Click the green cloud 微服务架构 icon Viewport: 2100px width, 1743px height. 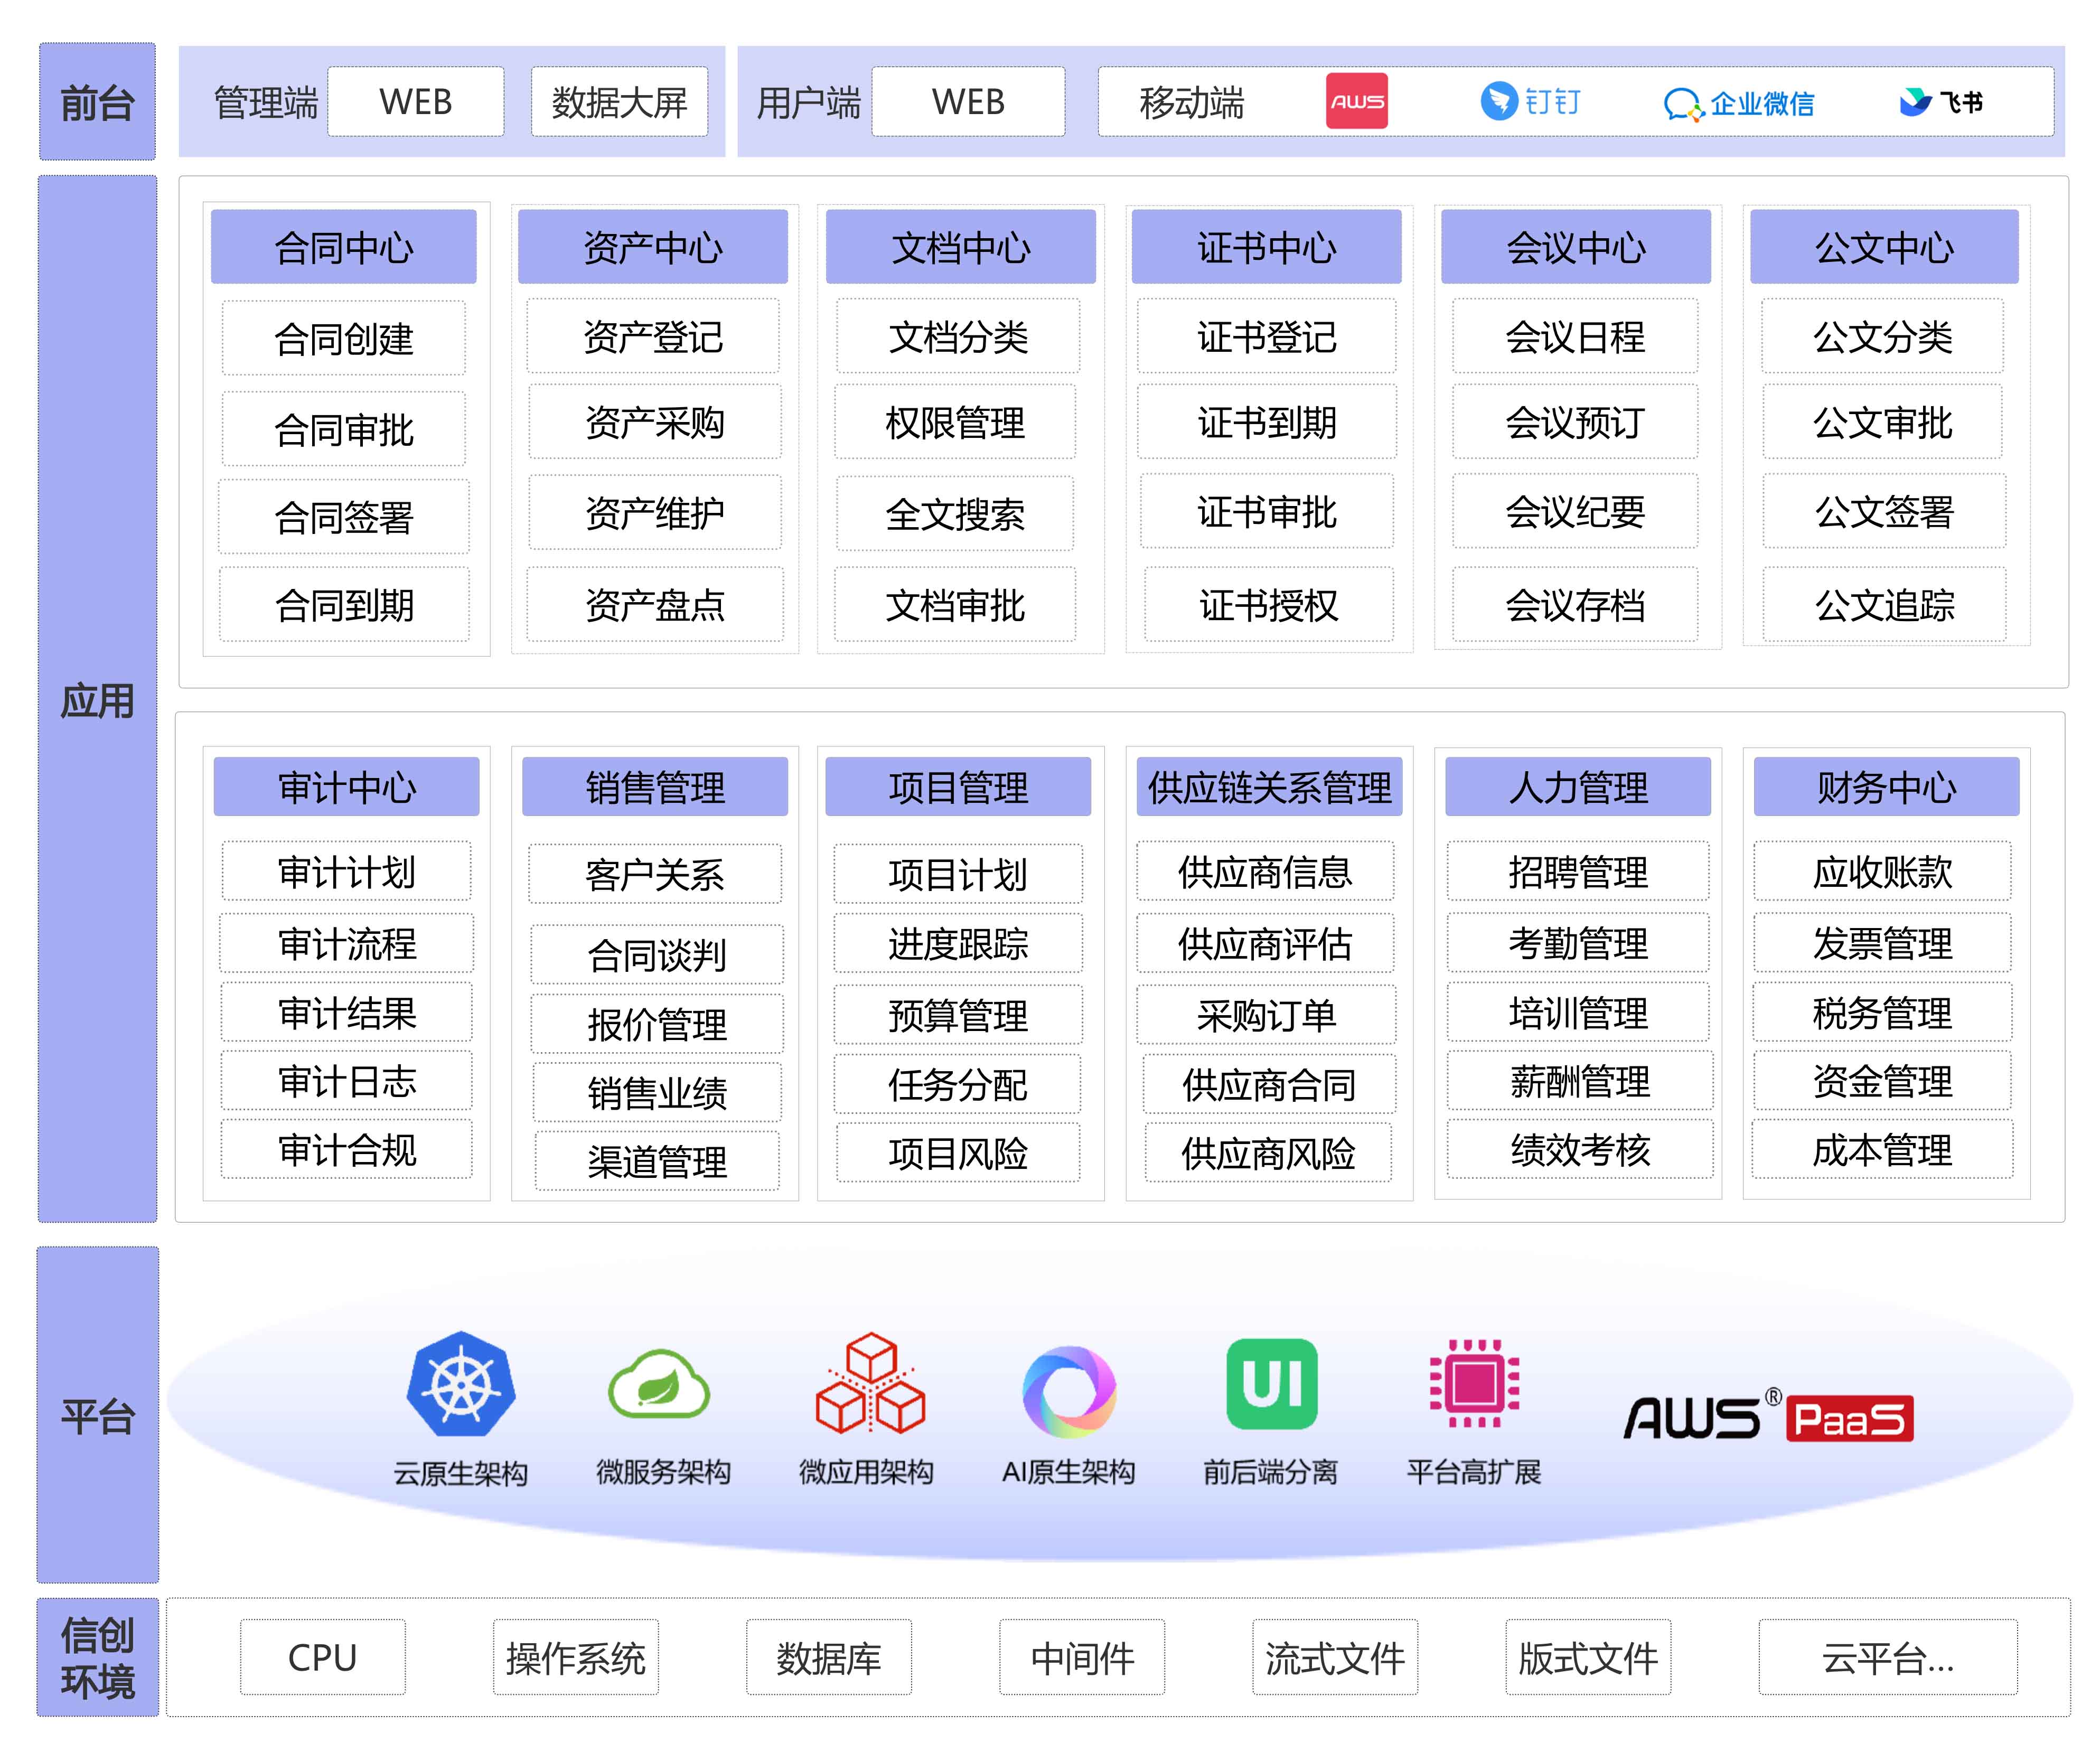(659, 1384)
